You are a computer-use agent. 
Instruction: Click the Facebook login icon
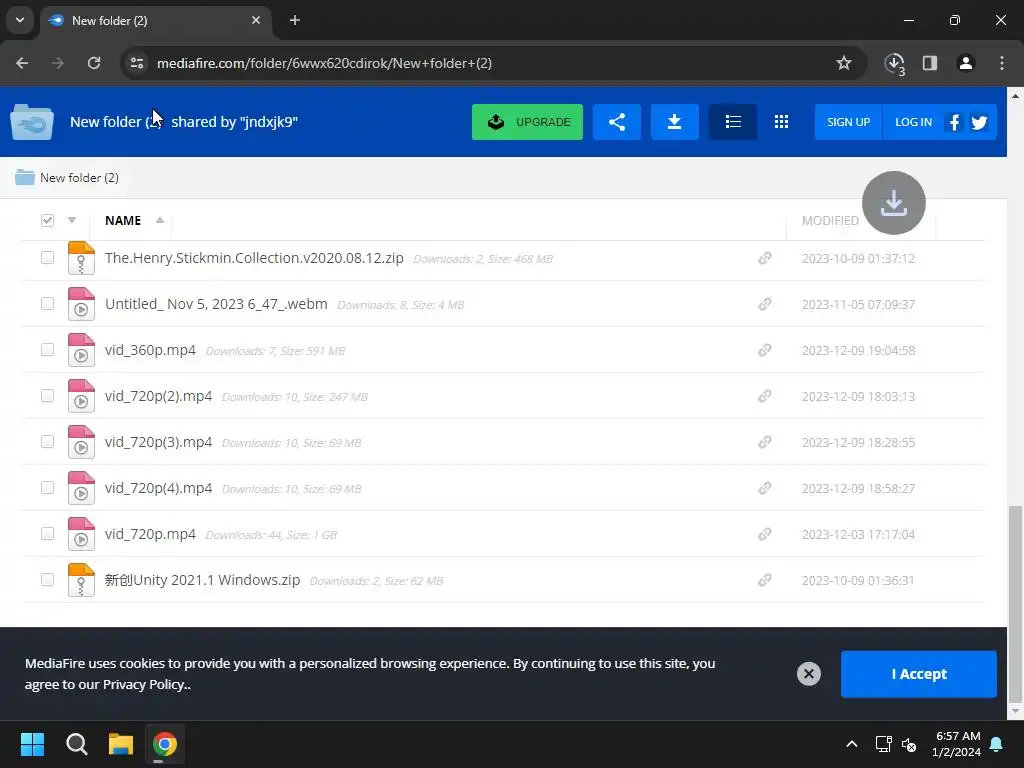click(x=954, y=122)
